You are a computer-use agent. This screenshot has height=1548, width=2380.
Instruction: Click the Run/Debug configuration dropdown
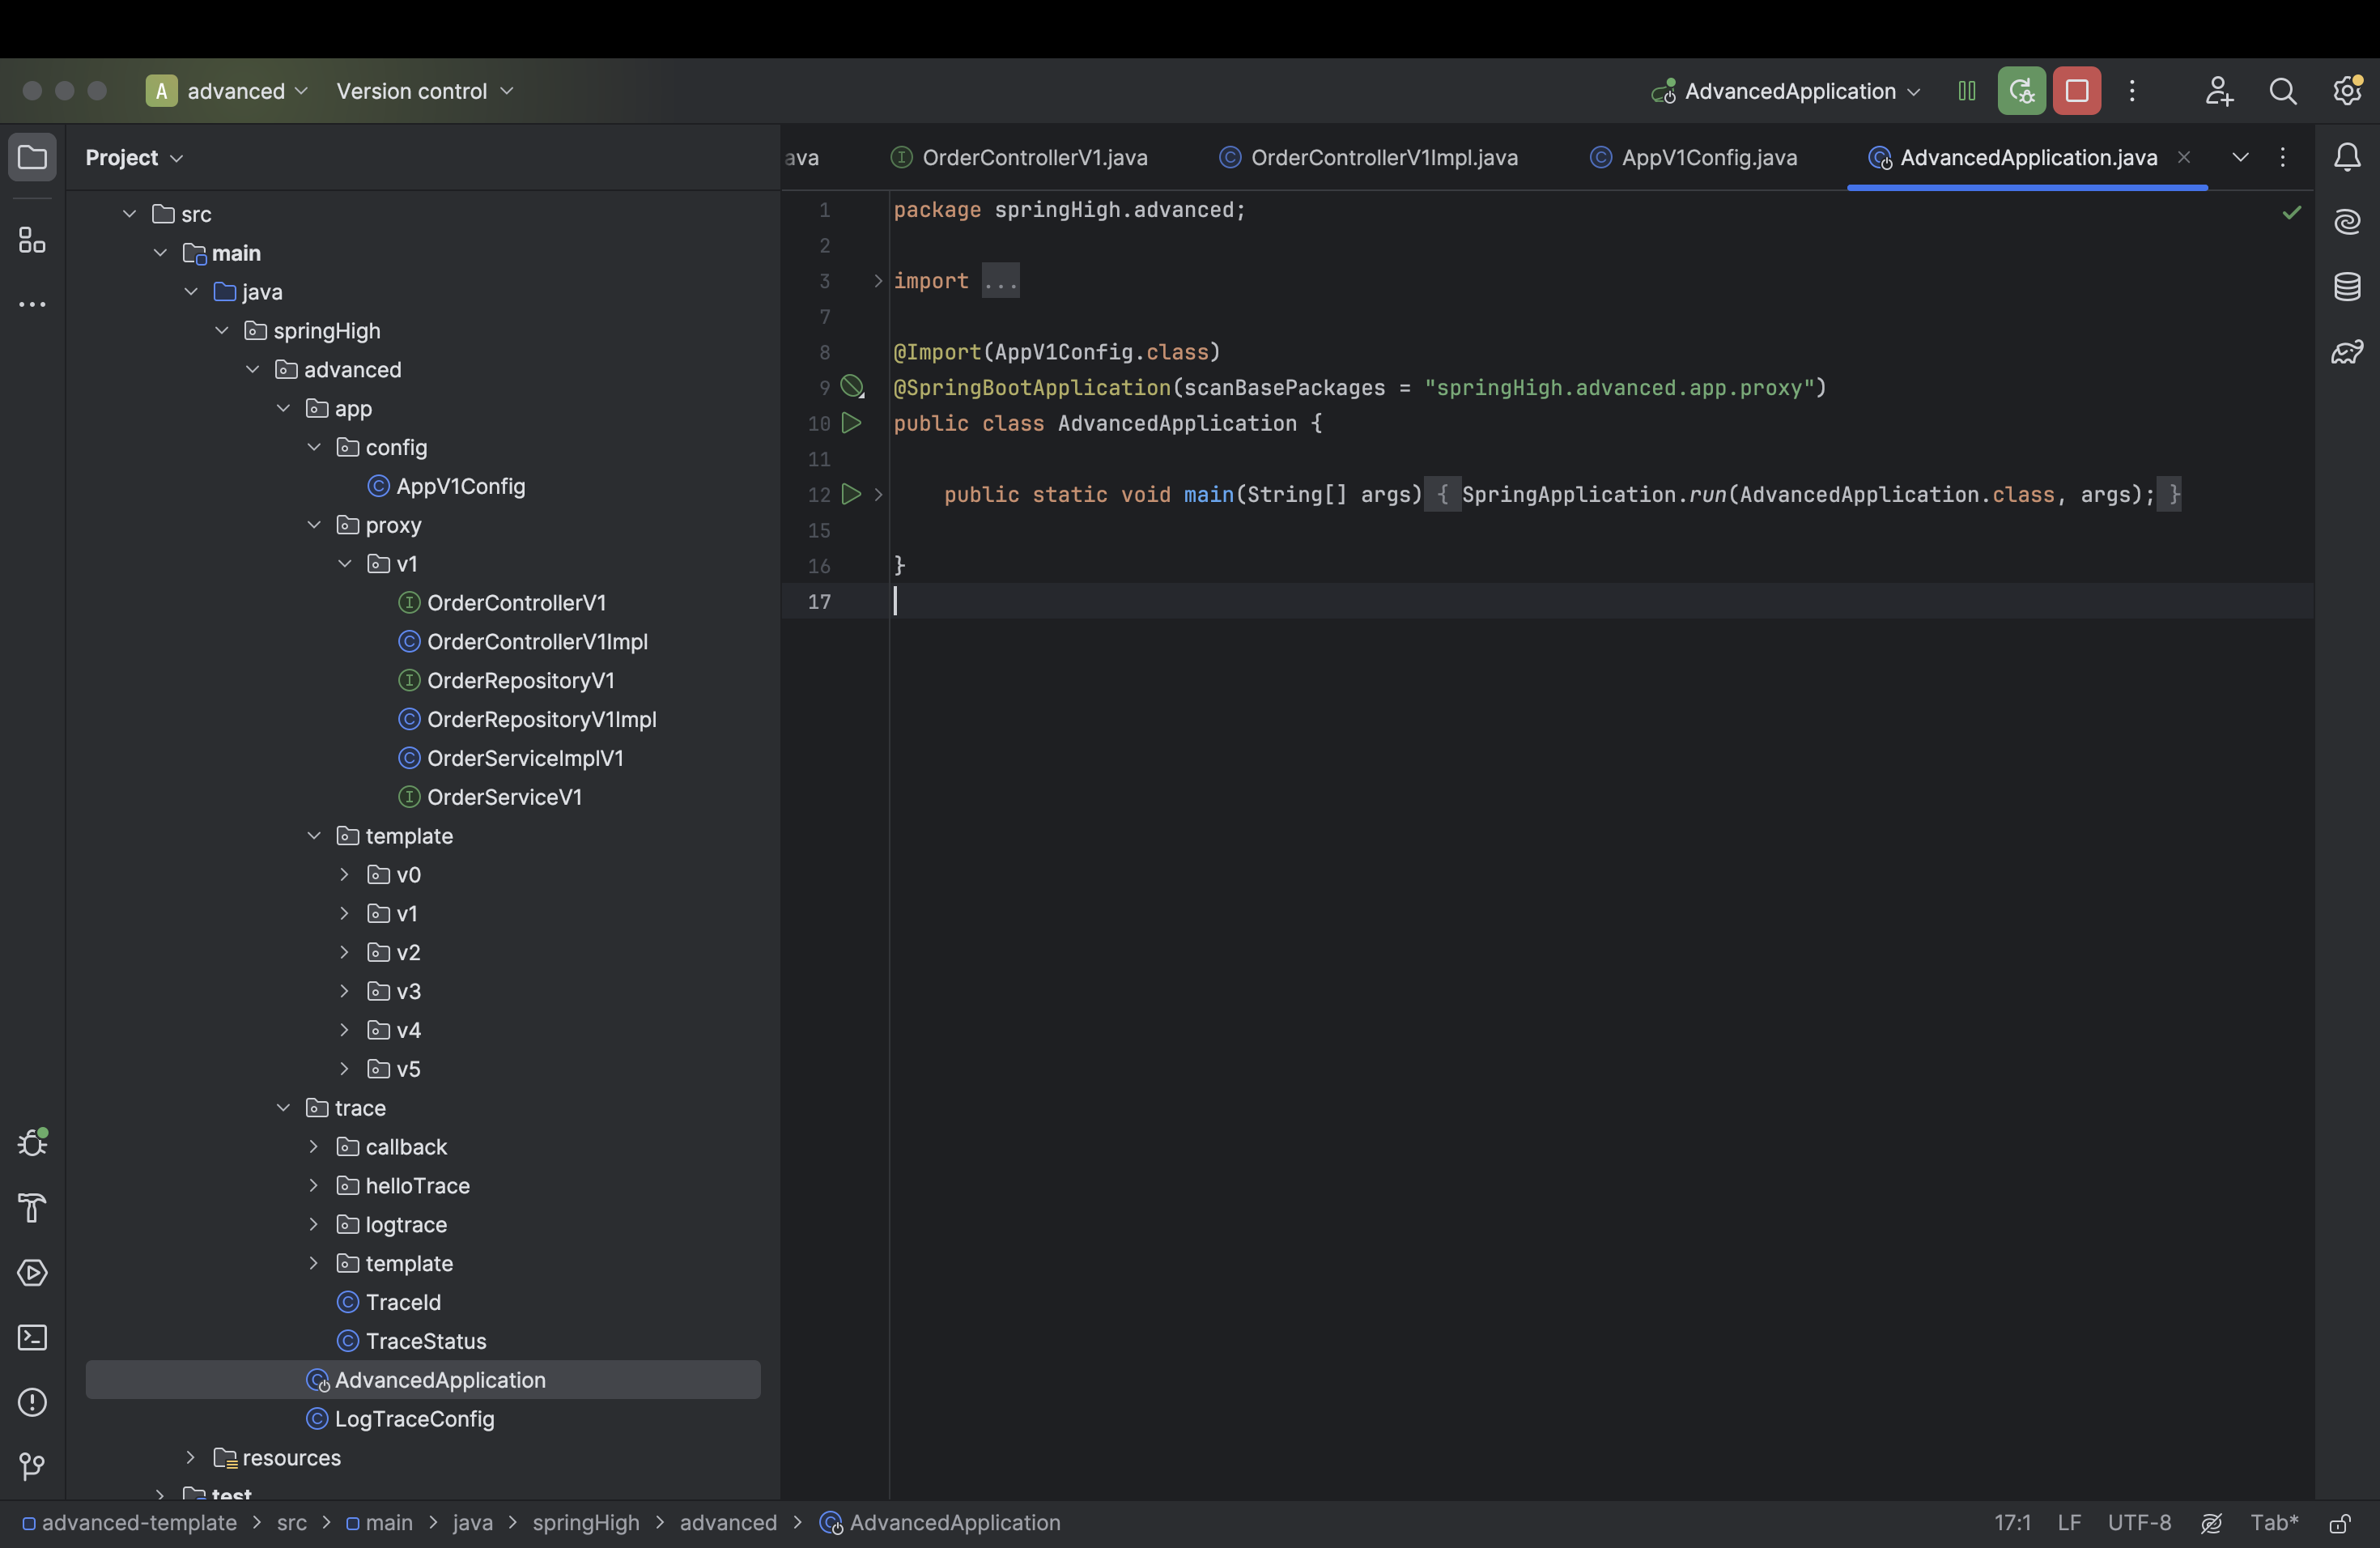(1787, 90)
